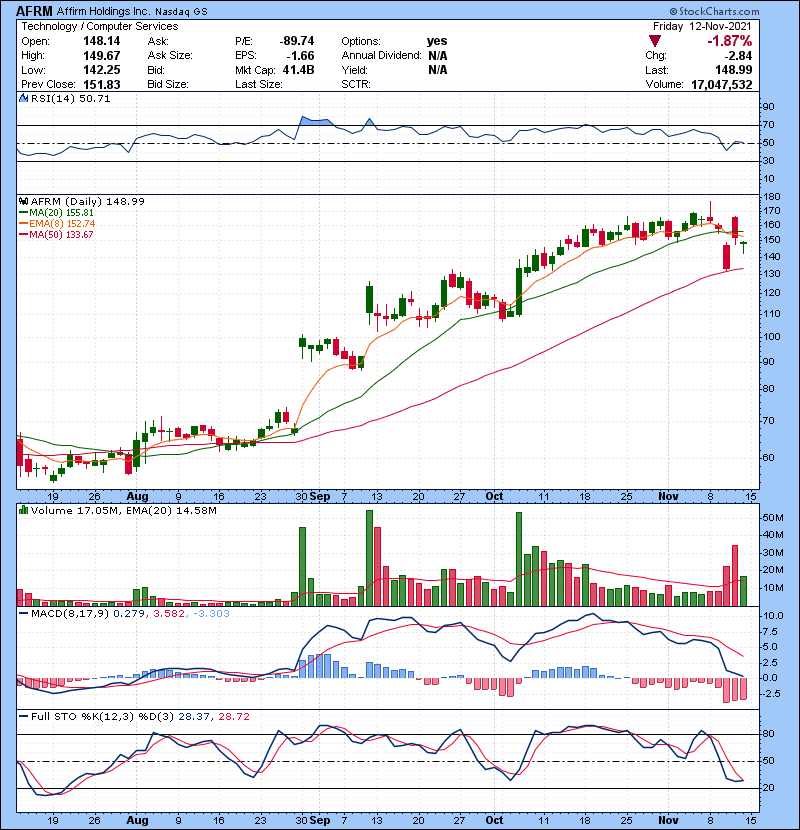Click the Prev Close value 151.83
Viewport: 800px width, 830px height.
(102, 85)
